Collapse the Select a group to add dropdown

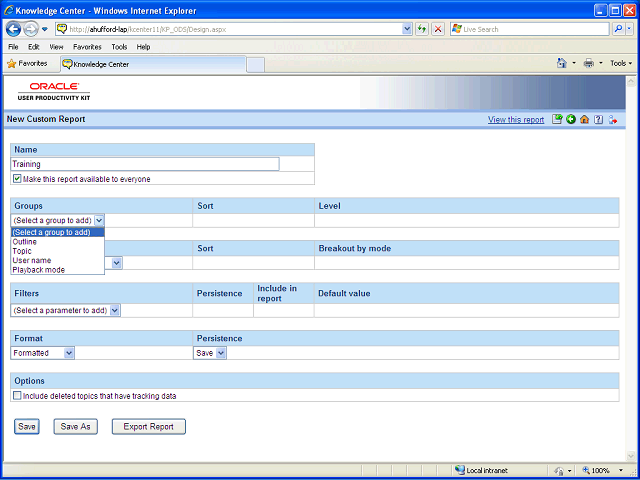pos(99,220)
